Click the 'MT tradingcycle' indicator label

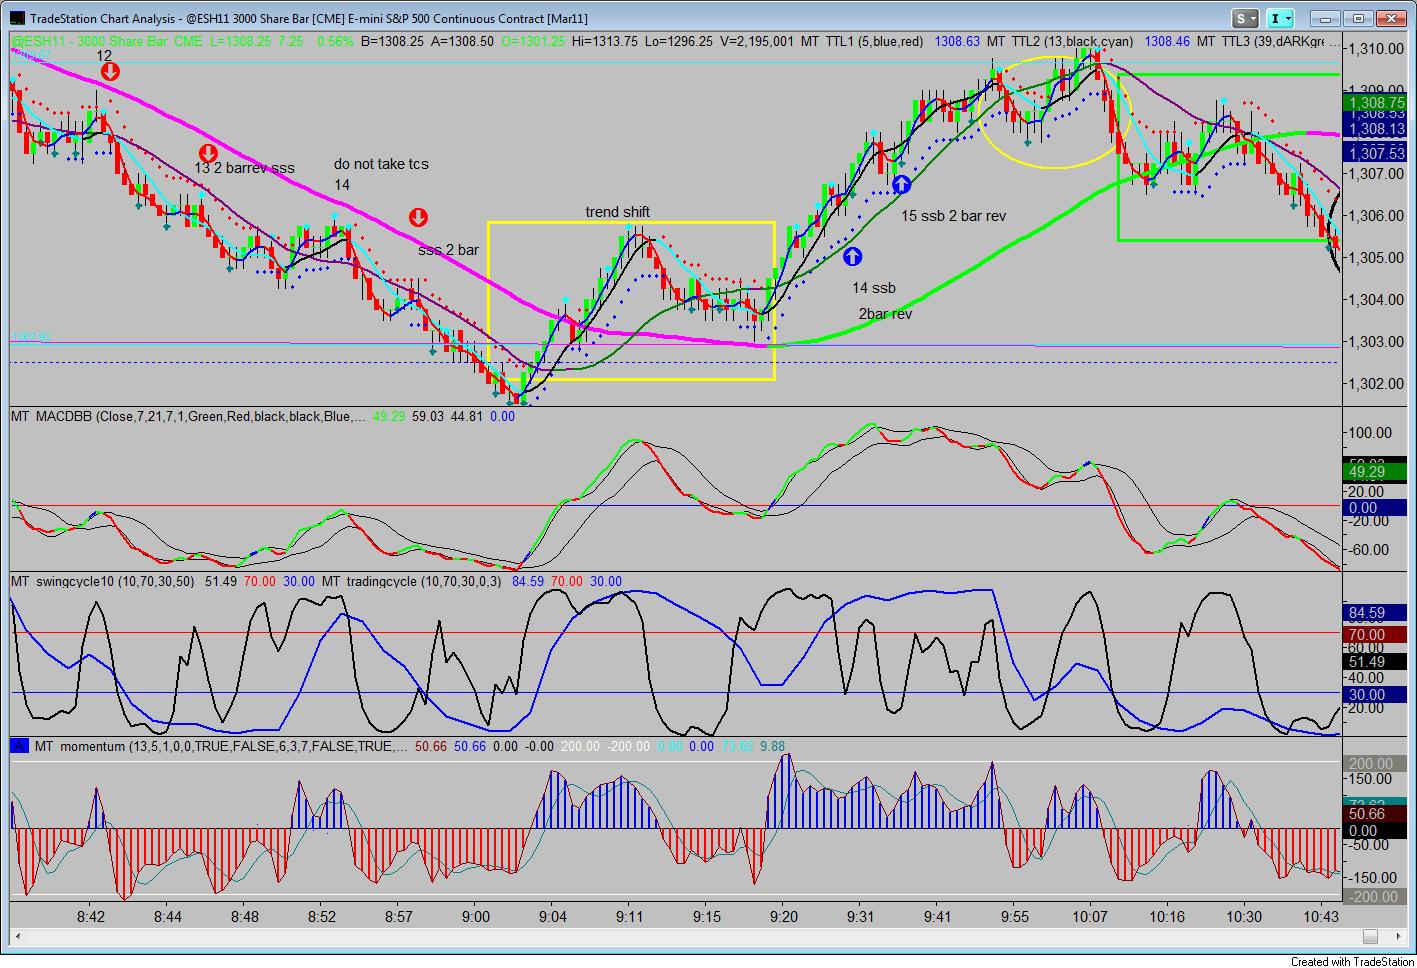(414, 581)
